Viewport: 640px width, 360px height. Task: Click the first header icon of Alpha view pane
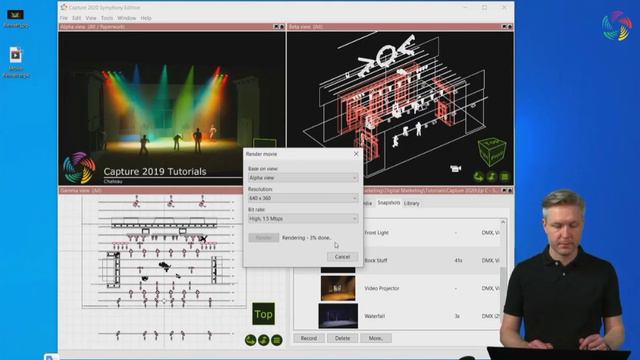click(276, 27)
